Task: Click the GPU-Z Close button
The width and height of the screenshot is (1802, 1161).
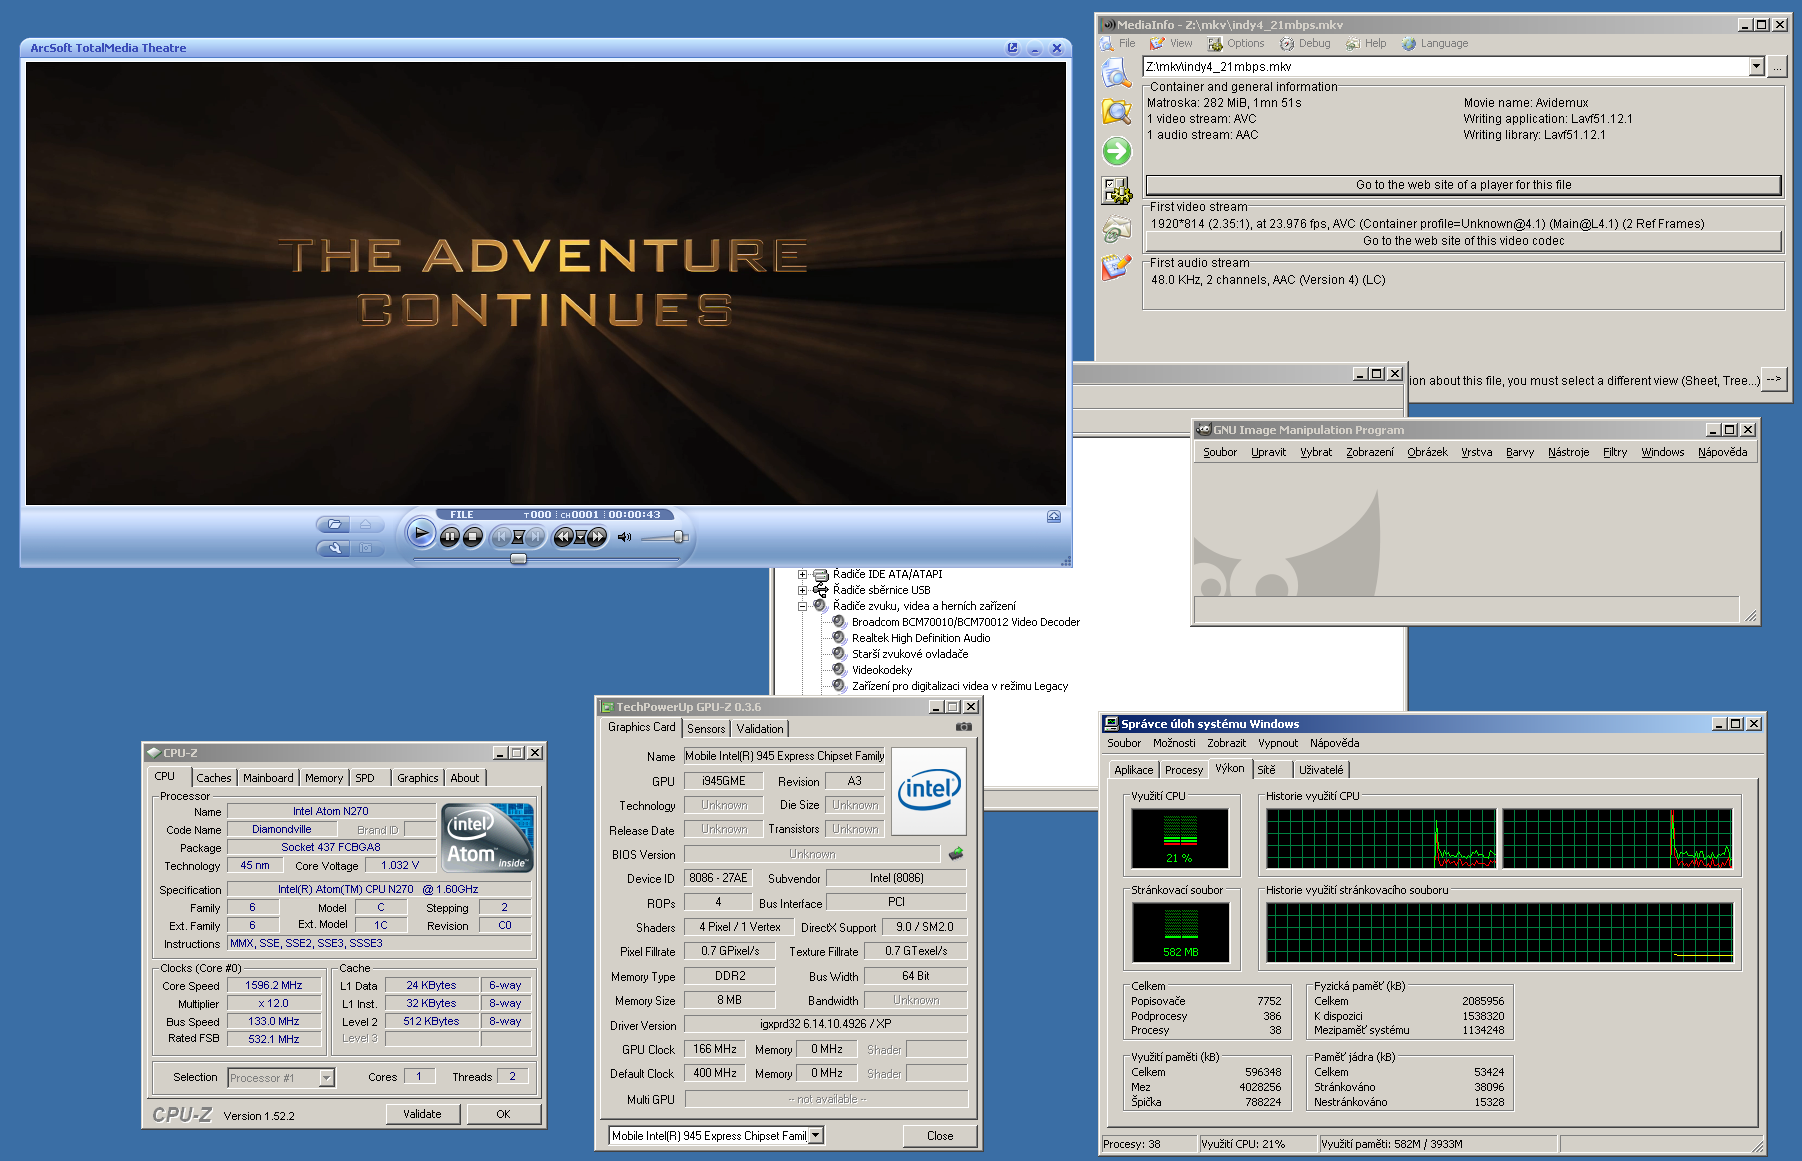Action: 940,1136
